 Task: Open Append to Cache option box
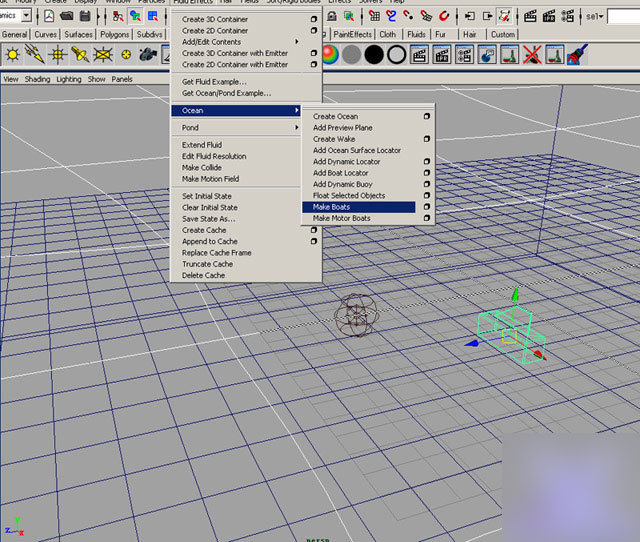(x=313, y=241)
